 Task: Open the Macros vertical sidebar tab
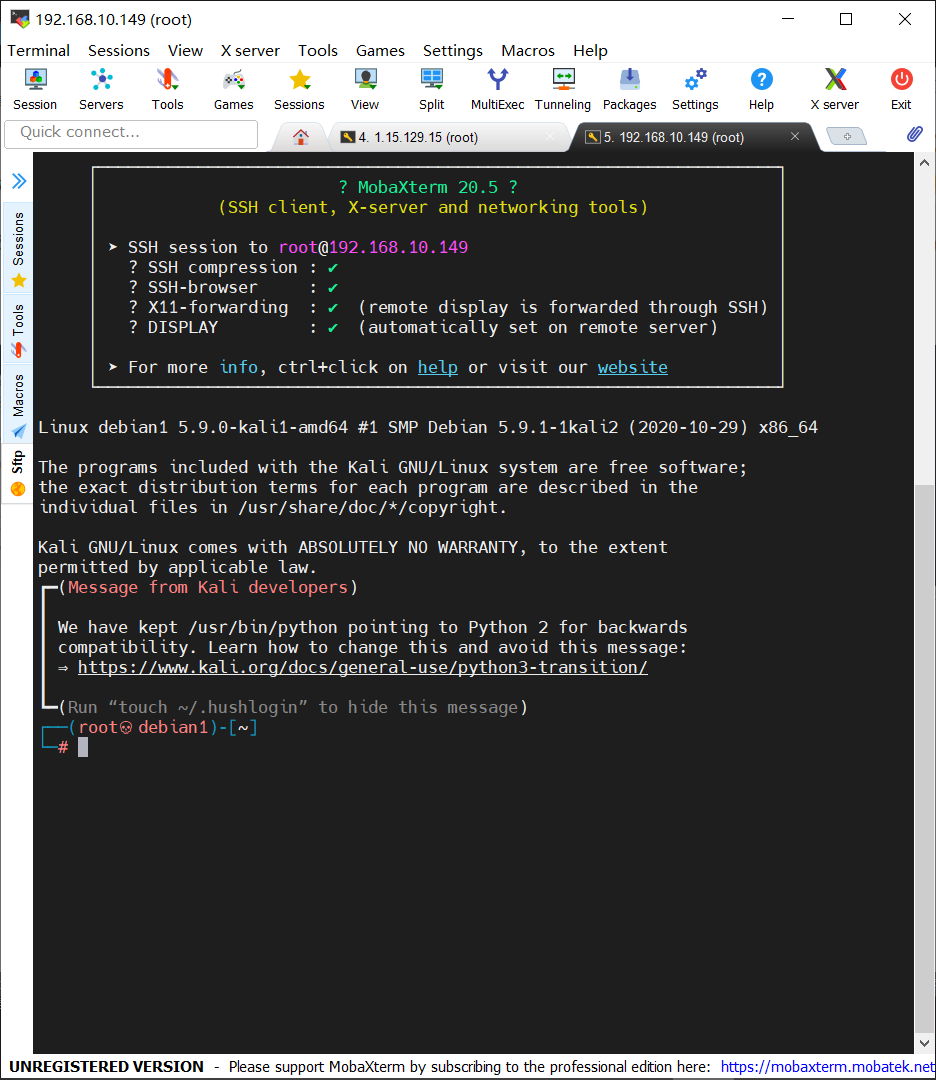(18, 404)
